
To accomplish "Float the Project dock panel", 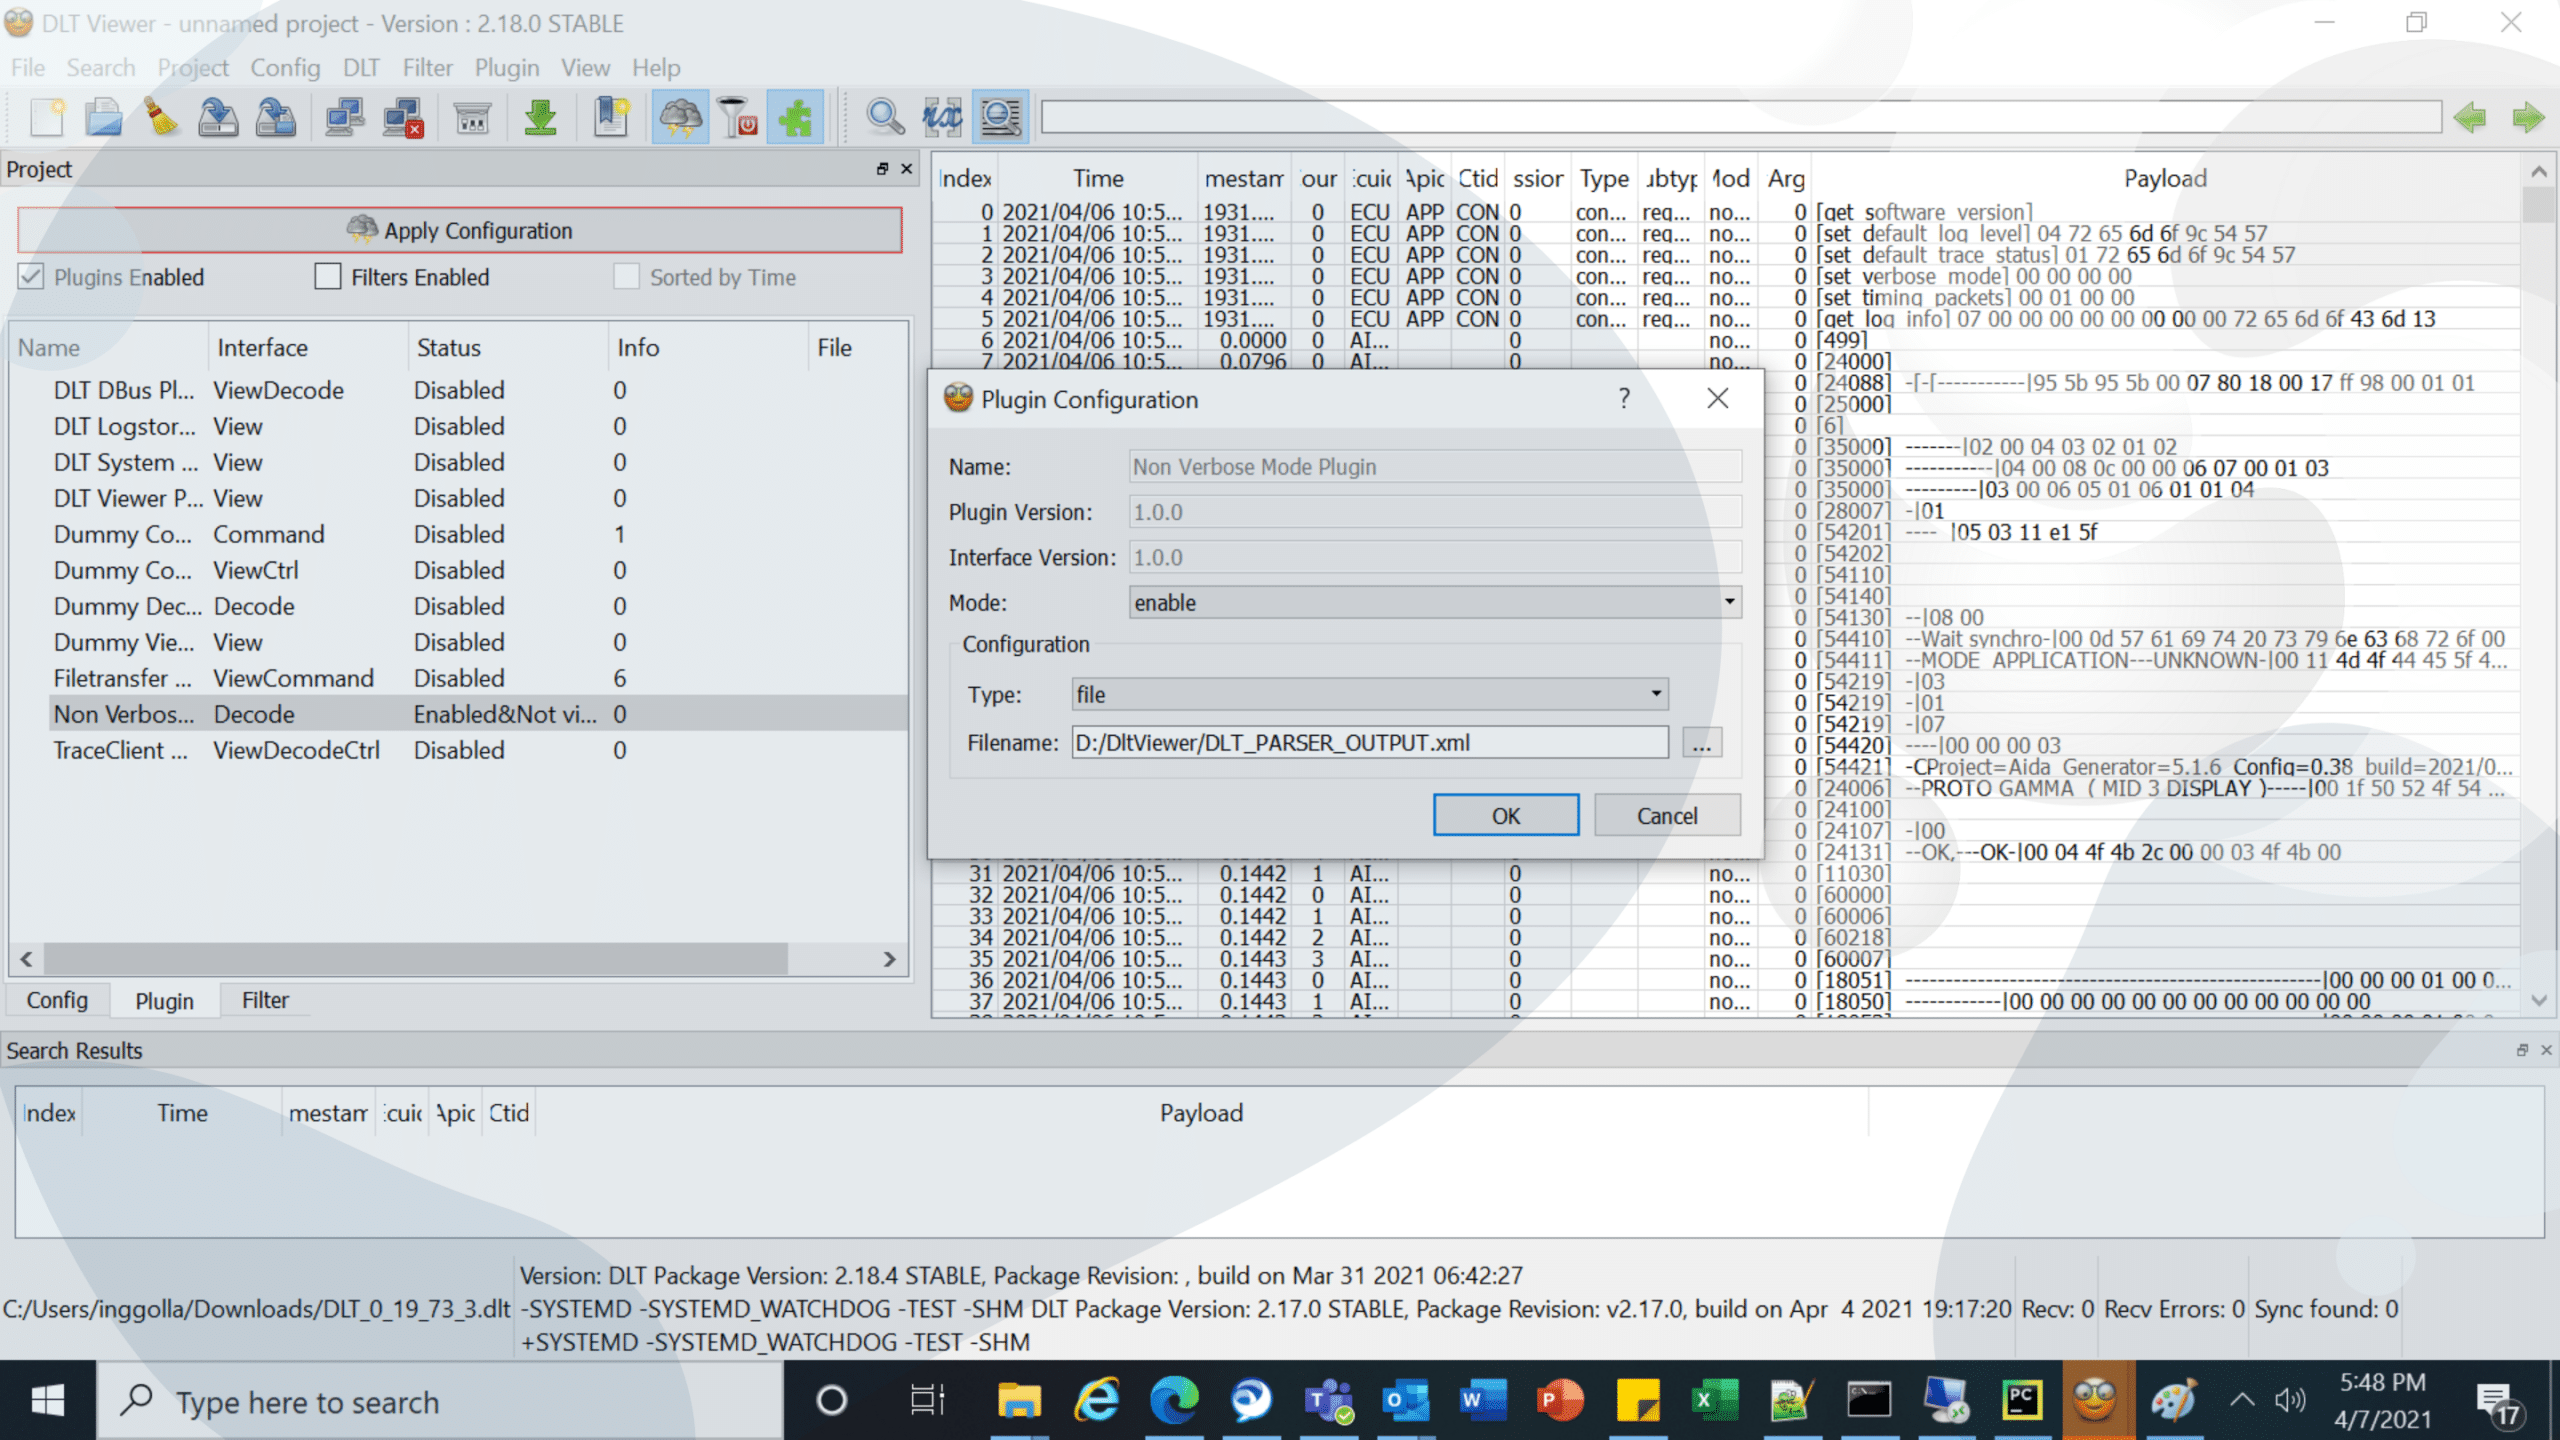I will click(x=882, y=169).
